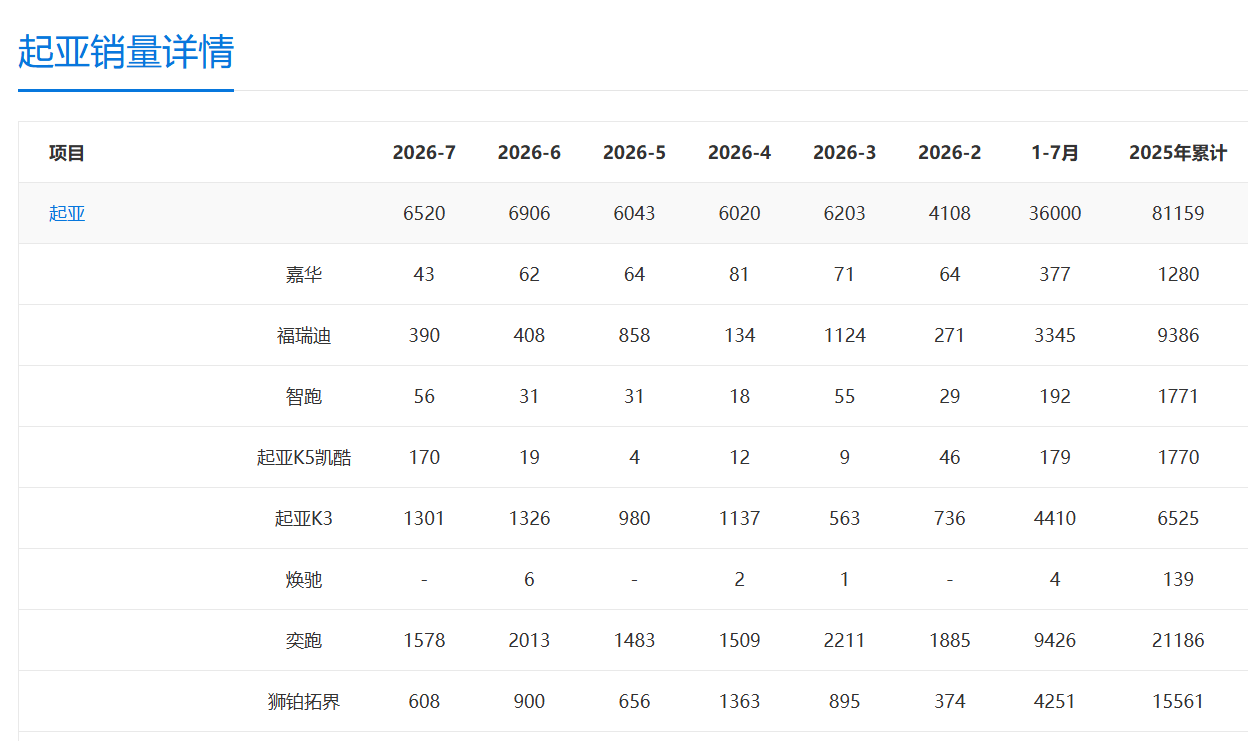This screenshot has height=741, width=1248.
Task: Select the 2026-5 column header
Action: coord(634,153)
